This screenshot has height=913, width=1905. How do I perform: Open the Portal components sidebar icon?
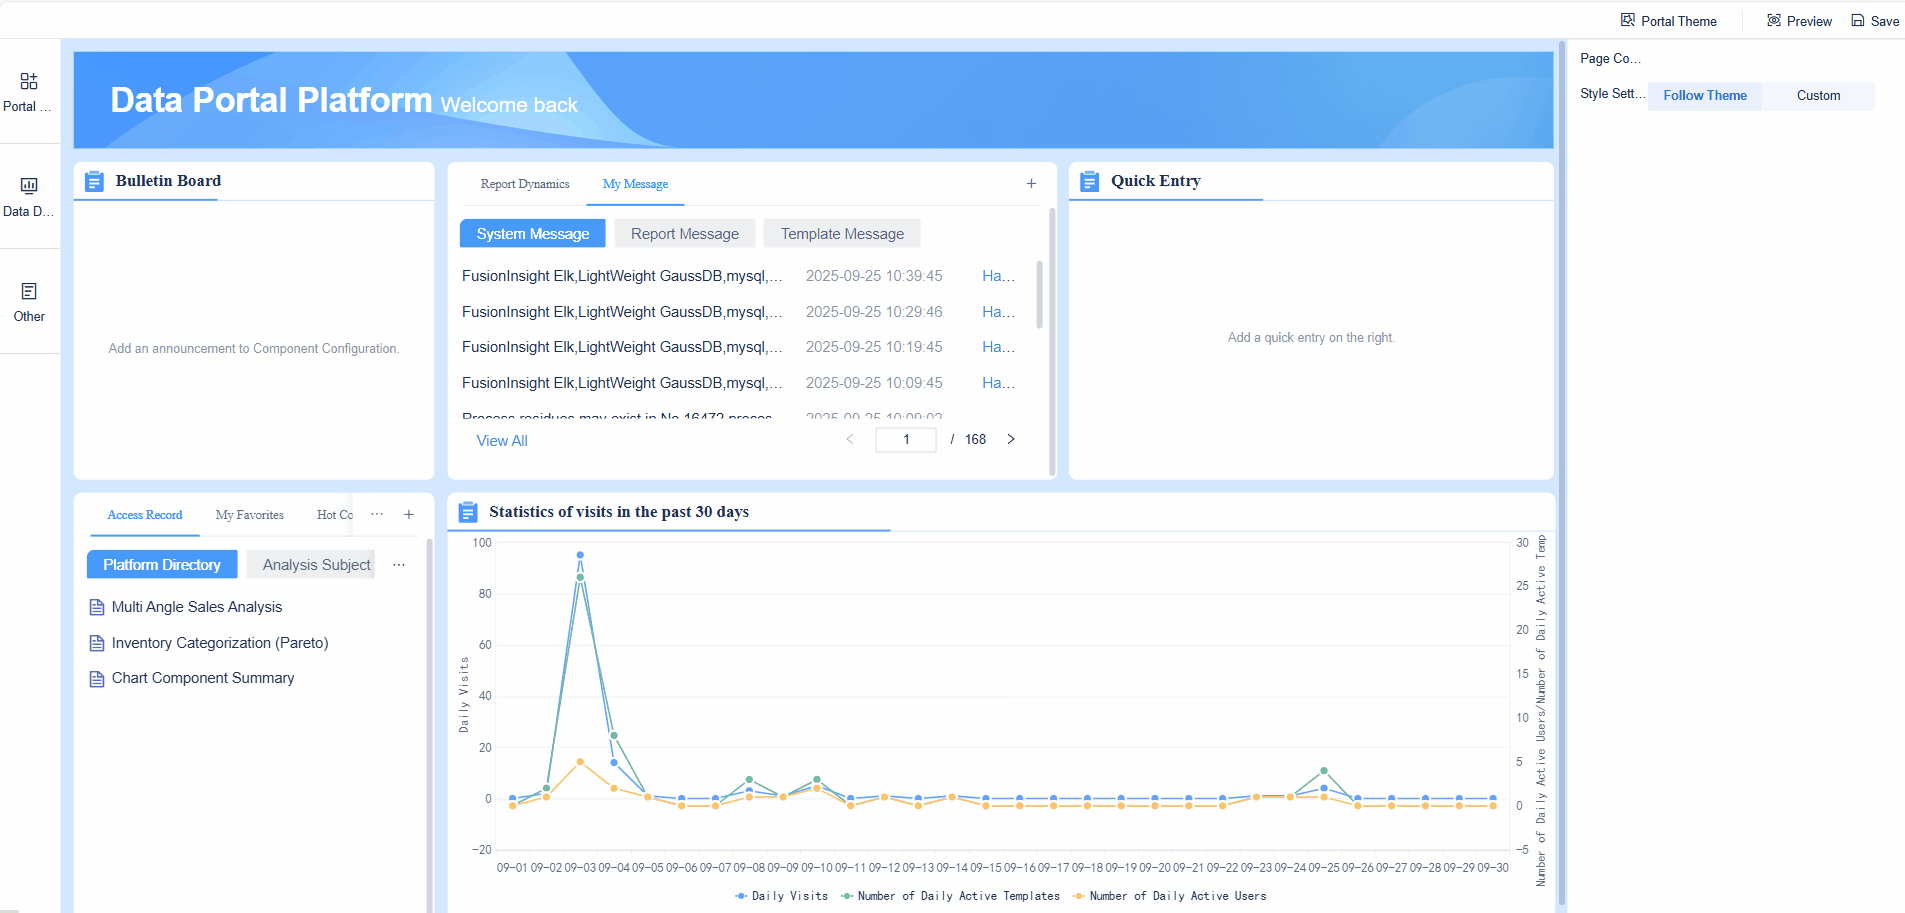(x=29, y=81)
